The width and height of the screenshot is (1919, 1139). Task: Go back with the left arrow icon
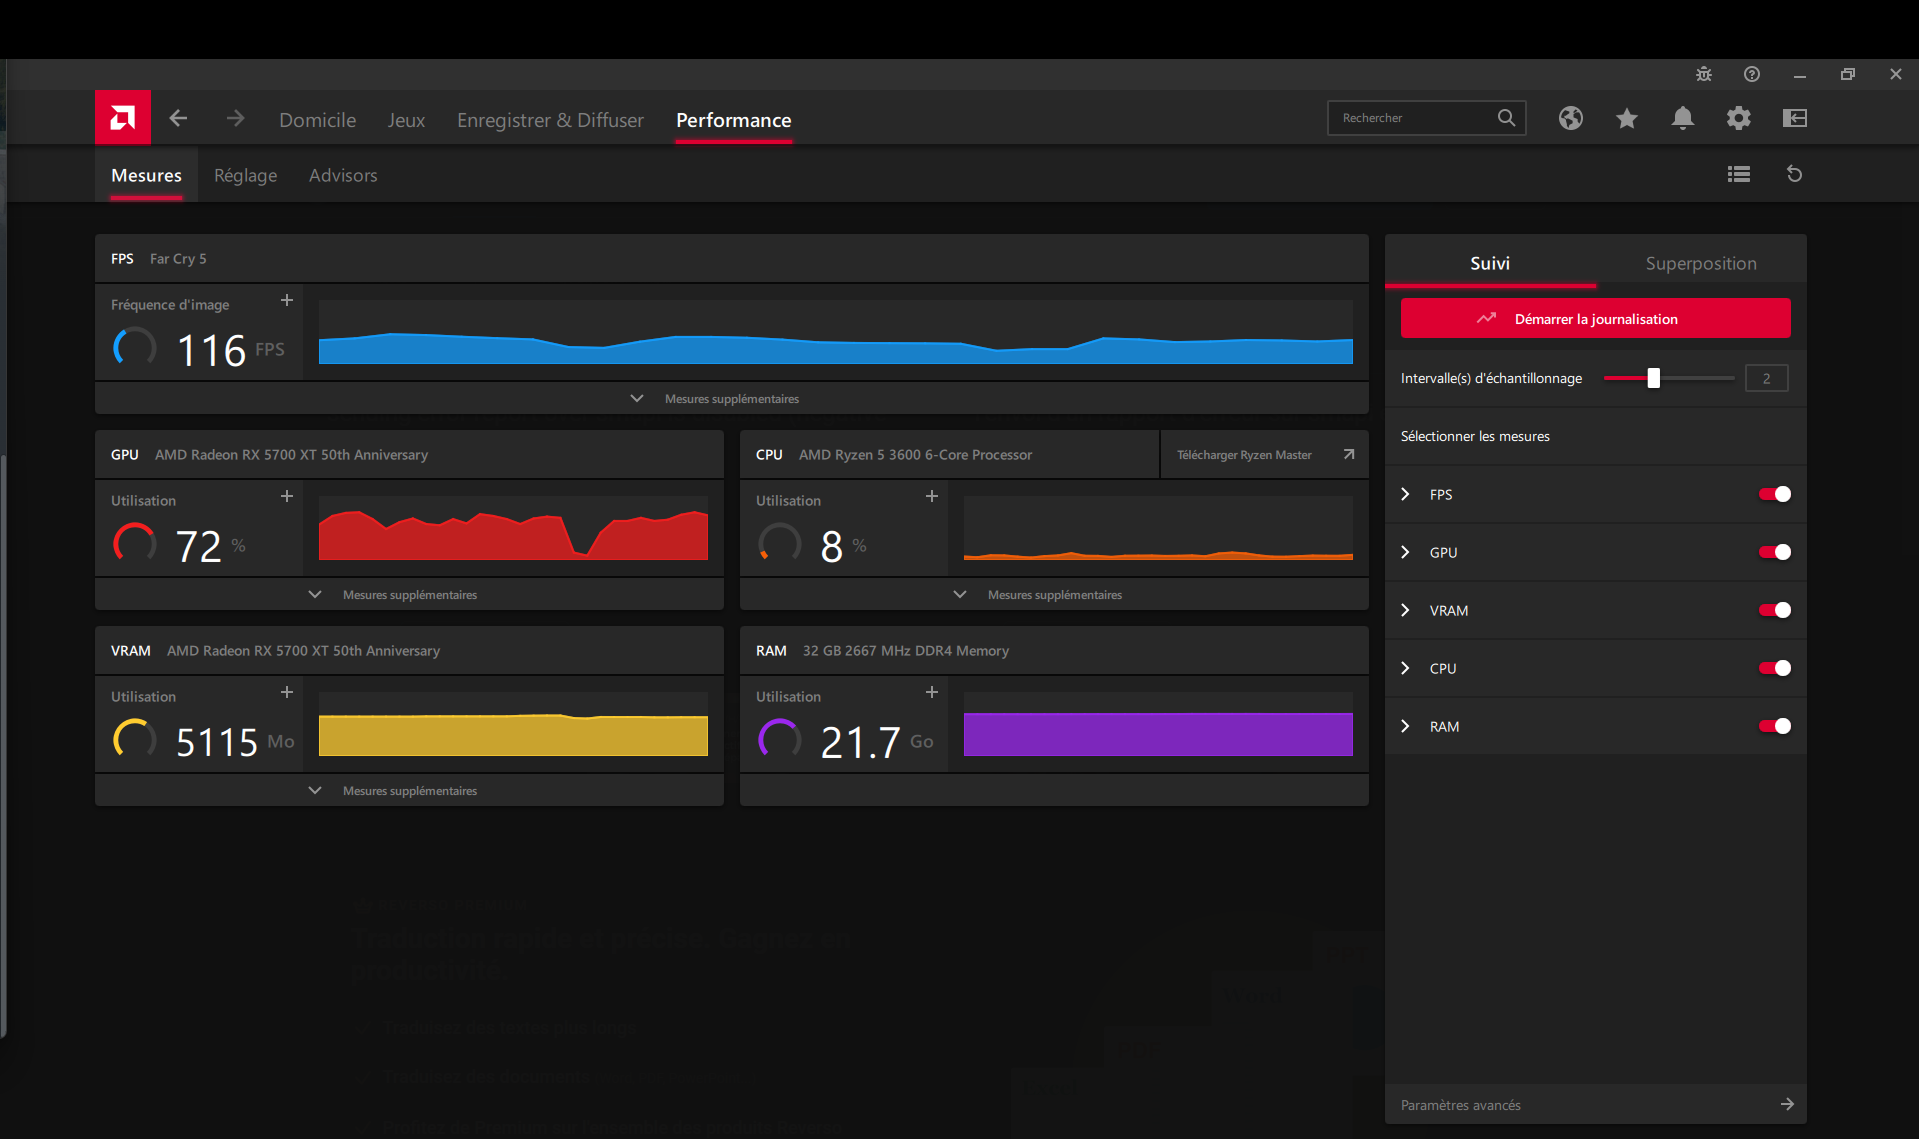179,118
